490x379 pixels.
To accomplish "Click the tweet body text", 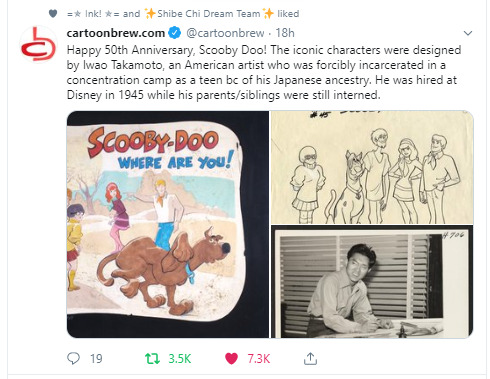I will 264,73.
